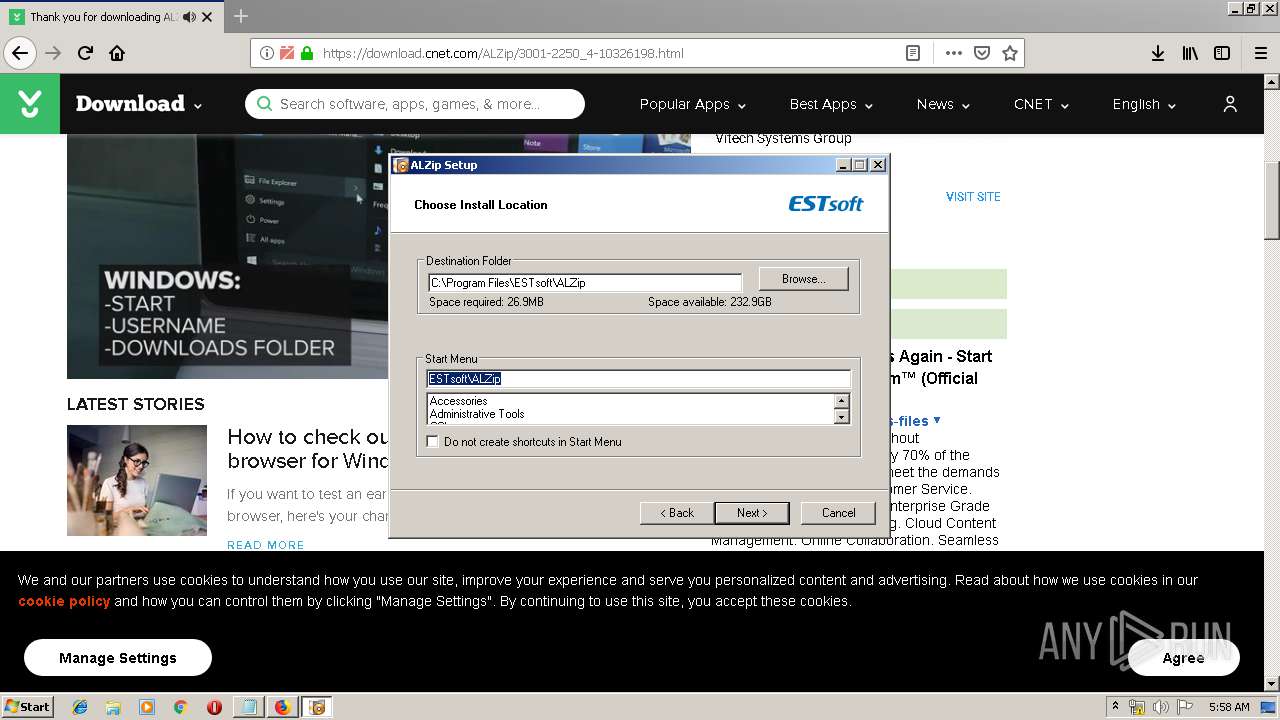Open the English language dropdown
Image resolution: width=1280 pixels, height=720 pixels.
(x=1144, y=104)
